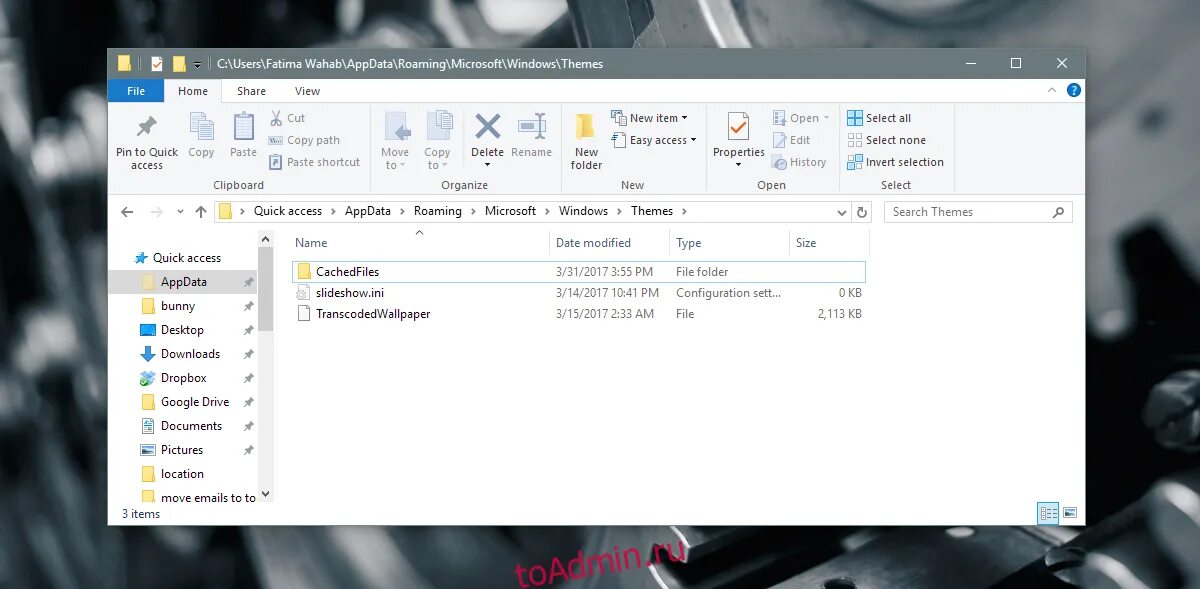The image size is (1200, 589).
Task: Click Select all in ribbon
Action: 879,118
